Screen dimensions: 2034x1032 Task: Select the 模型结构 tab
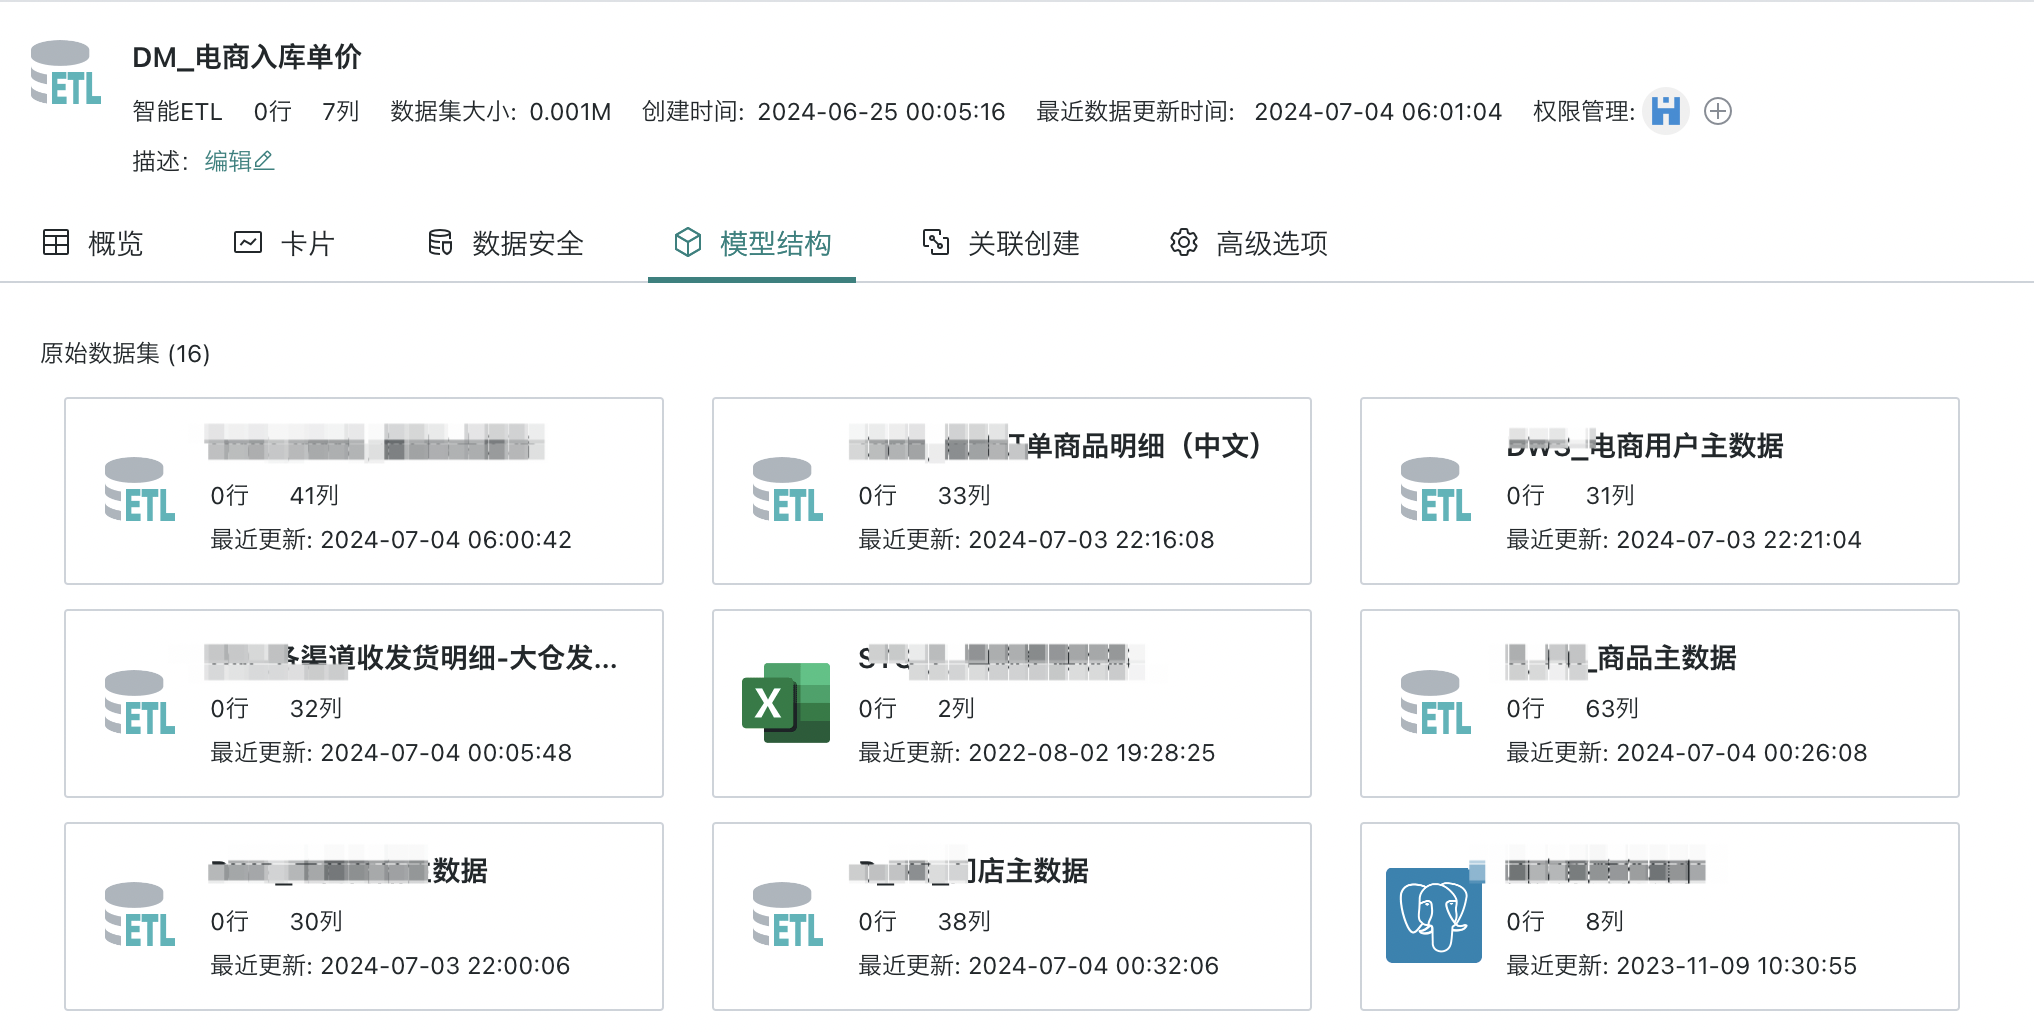(752, 243)
